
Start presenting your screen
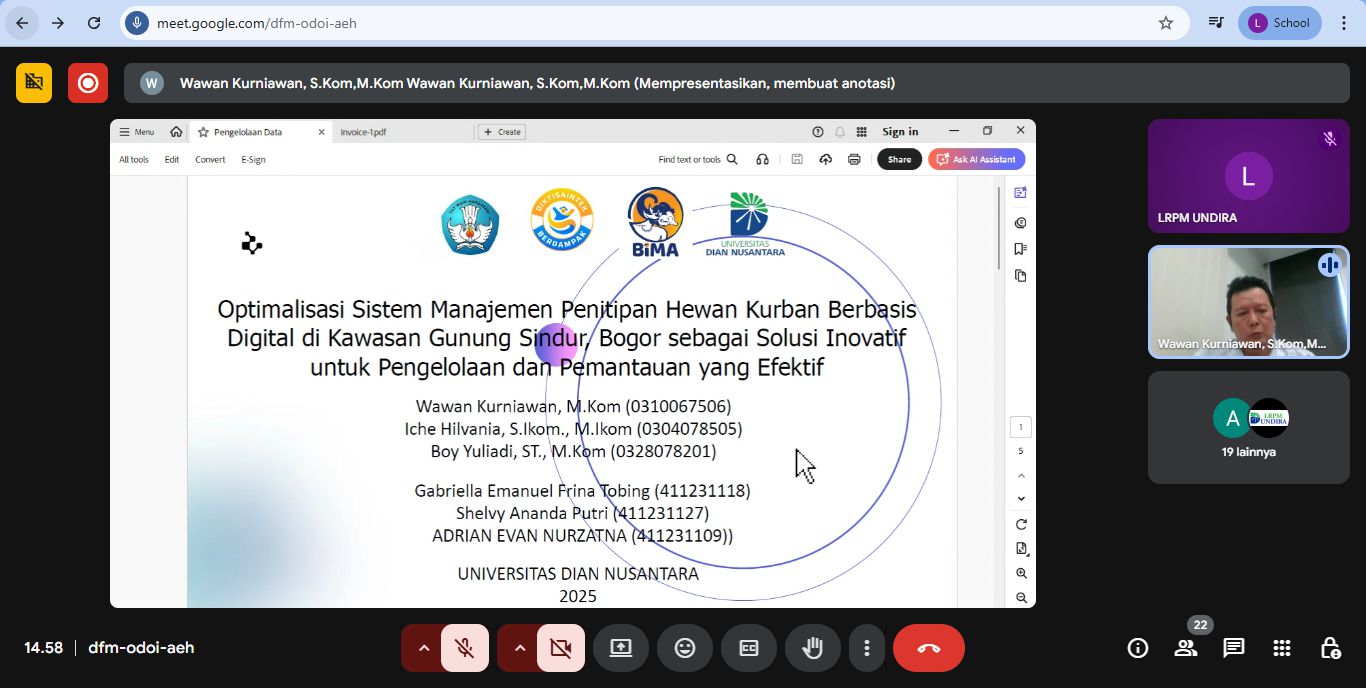[x=620, y=648]
